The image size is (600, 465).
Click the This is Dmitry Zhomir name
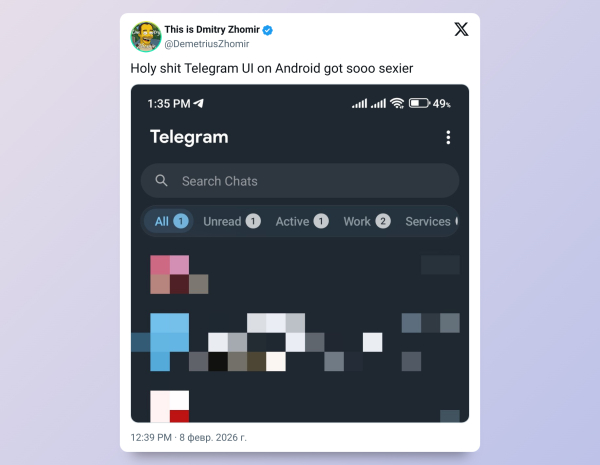tap(212, 29)
